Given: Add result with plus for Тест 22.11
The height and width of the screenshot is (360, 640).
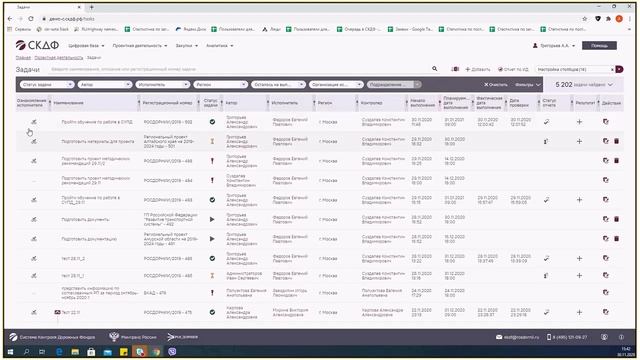Looking at the screenshot, I should coord(579,312).
